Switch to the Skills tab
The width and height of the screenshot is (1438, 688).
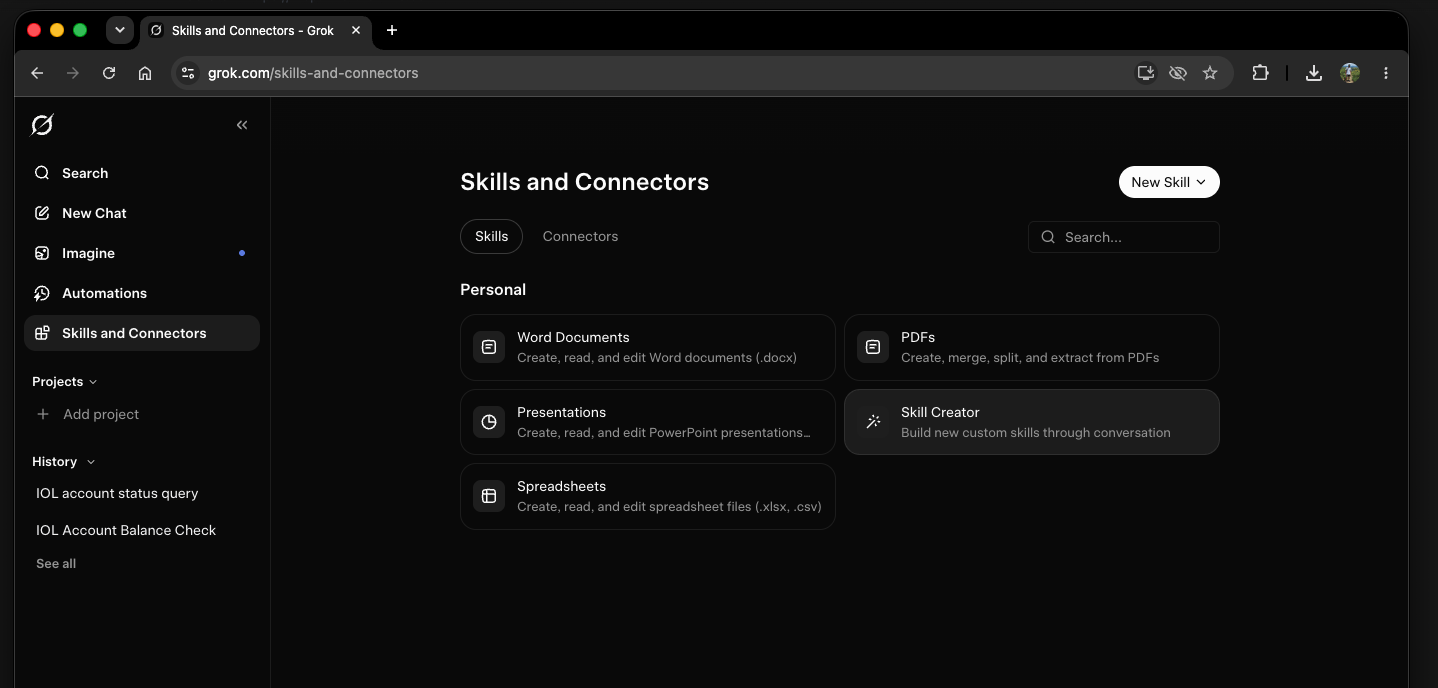pos(491,236)
